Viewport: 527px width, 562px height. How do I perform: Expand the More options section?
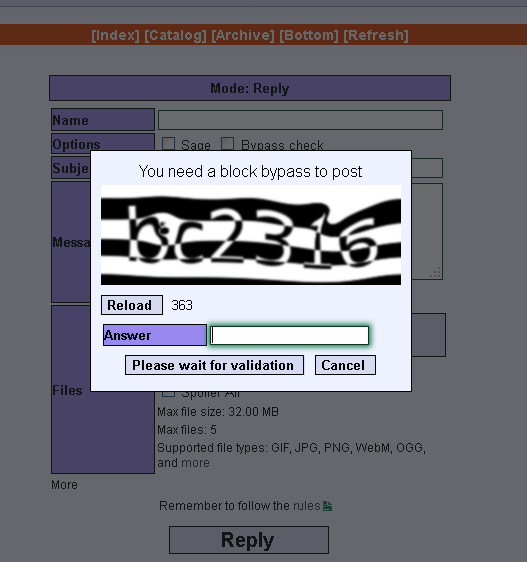click(x=64, y=485)
